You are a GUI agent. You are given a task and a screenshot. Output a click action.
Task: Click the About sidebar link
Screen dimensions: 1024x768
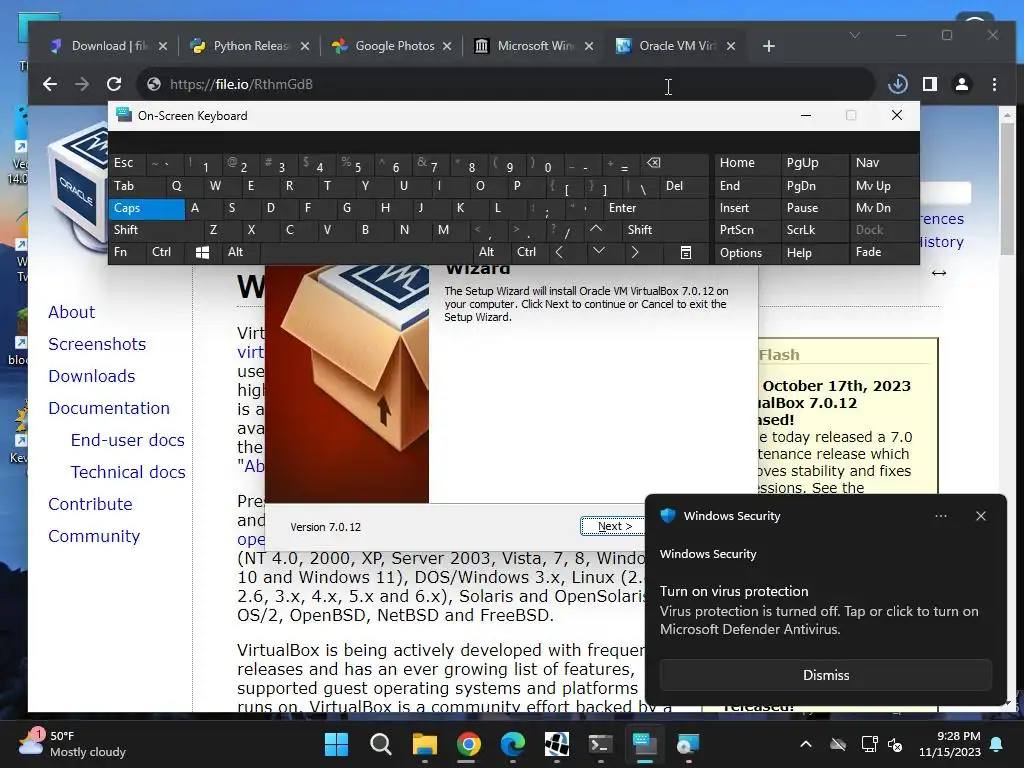pyautogui.click(x=72, y=312)
